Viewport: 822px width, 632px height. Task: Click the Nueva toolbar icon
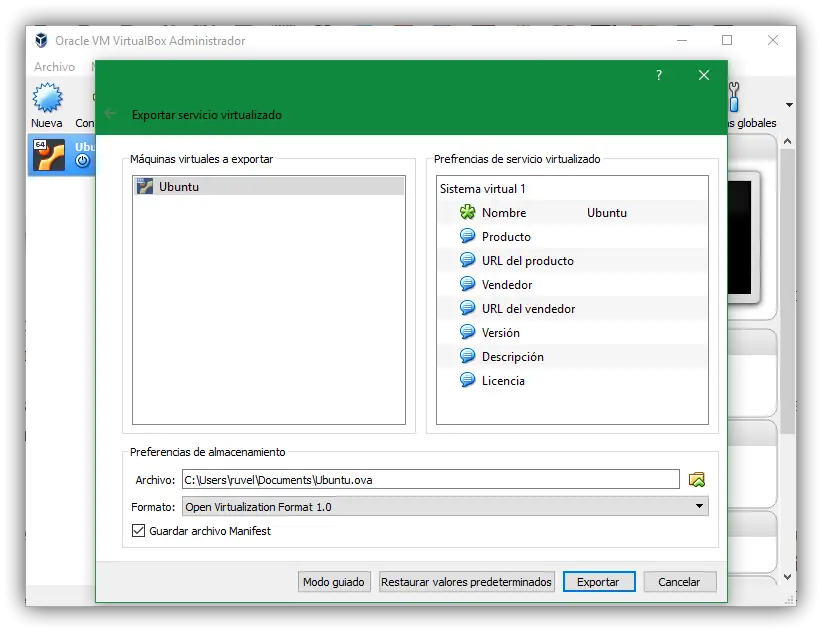(47, 97)
